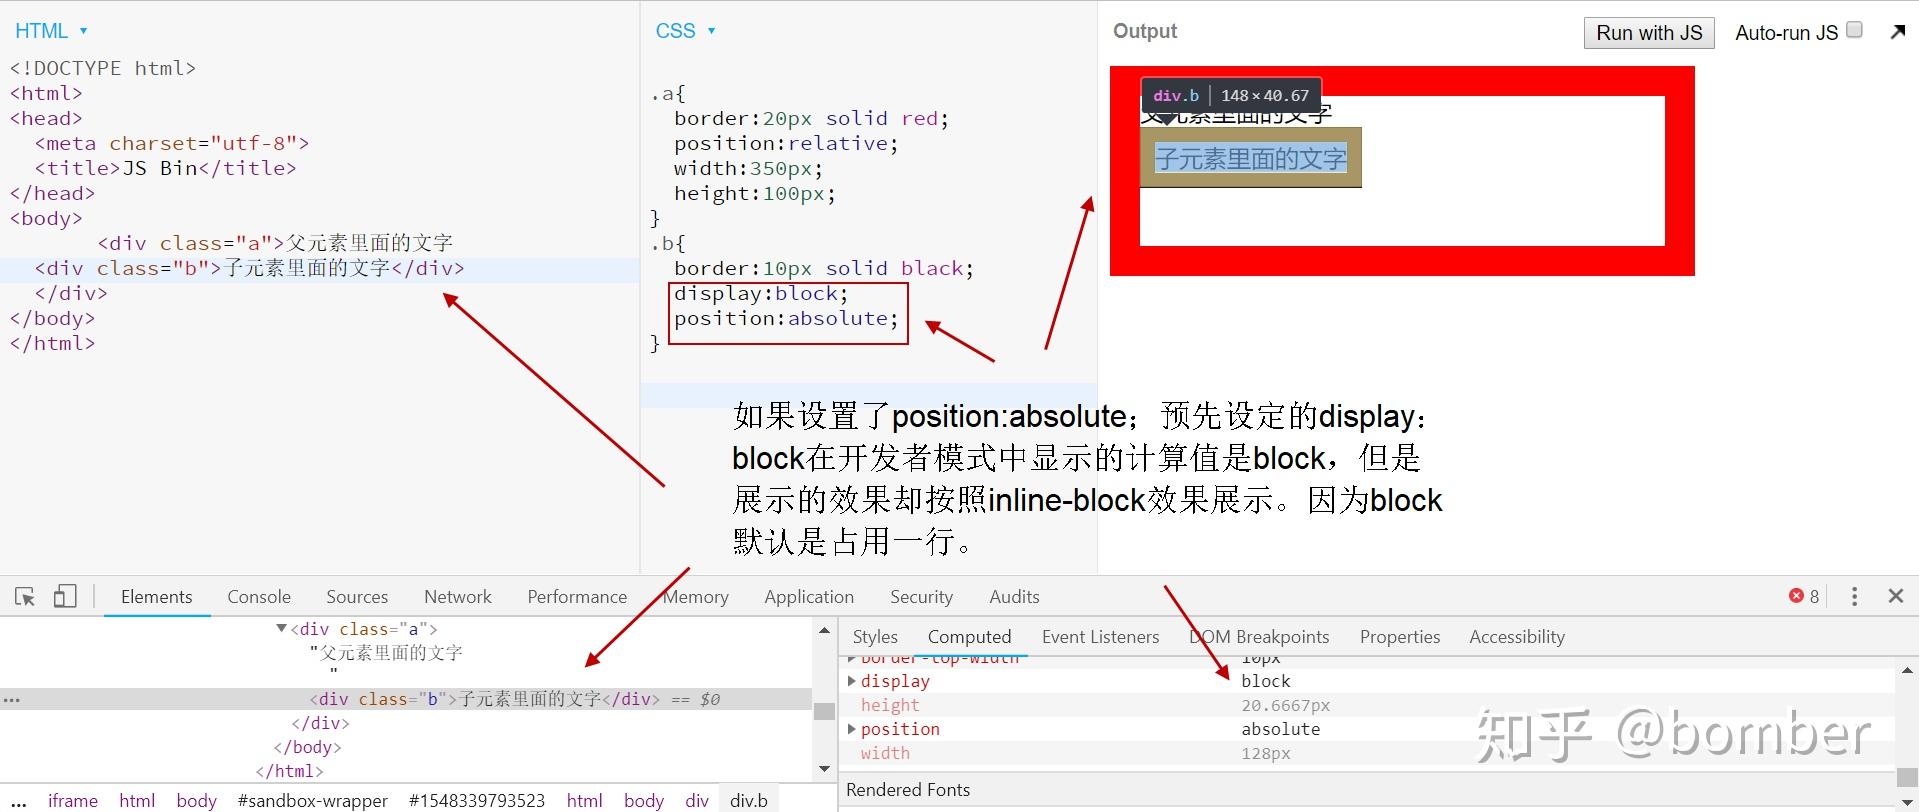Select the div class="b" row in the DOM tree
Screen dimensions: 1919x812
click(406, 699)
